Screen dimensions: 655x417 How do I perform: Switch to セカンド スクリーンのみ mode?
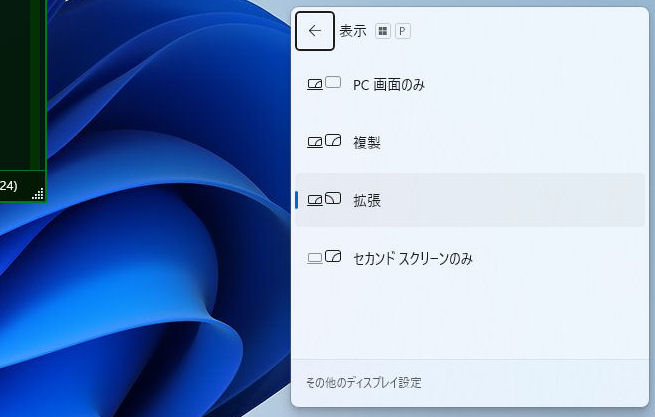pyautogui.click(x=470, y=258)
